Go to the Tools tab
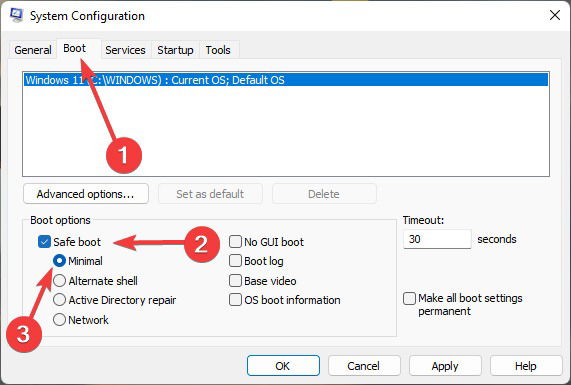Screen dimensions: 571x385 (218, 50)
